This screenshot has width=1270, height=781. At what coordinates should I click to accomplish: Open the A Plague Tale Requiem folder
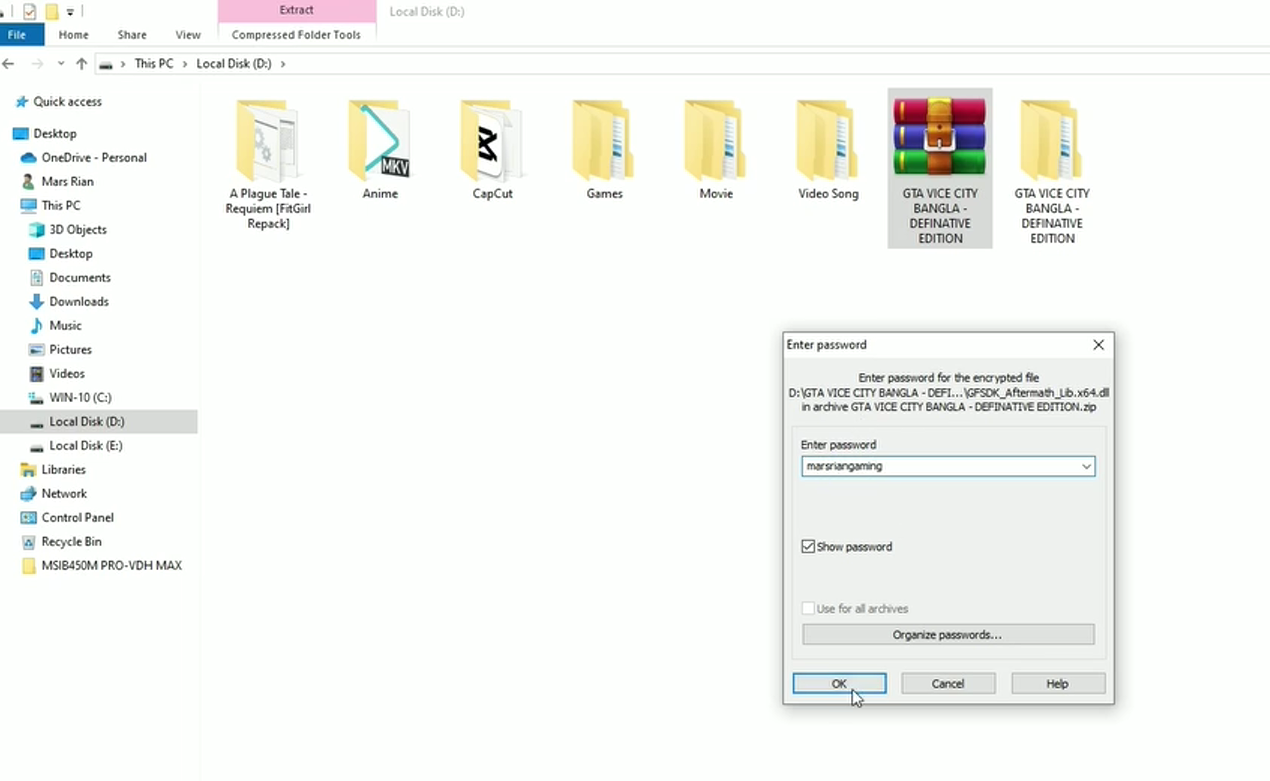coord(268,165)
